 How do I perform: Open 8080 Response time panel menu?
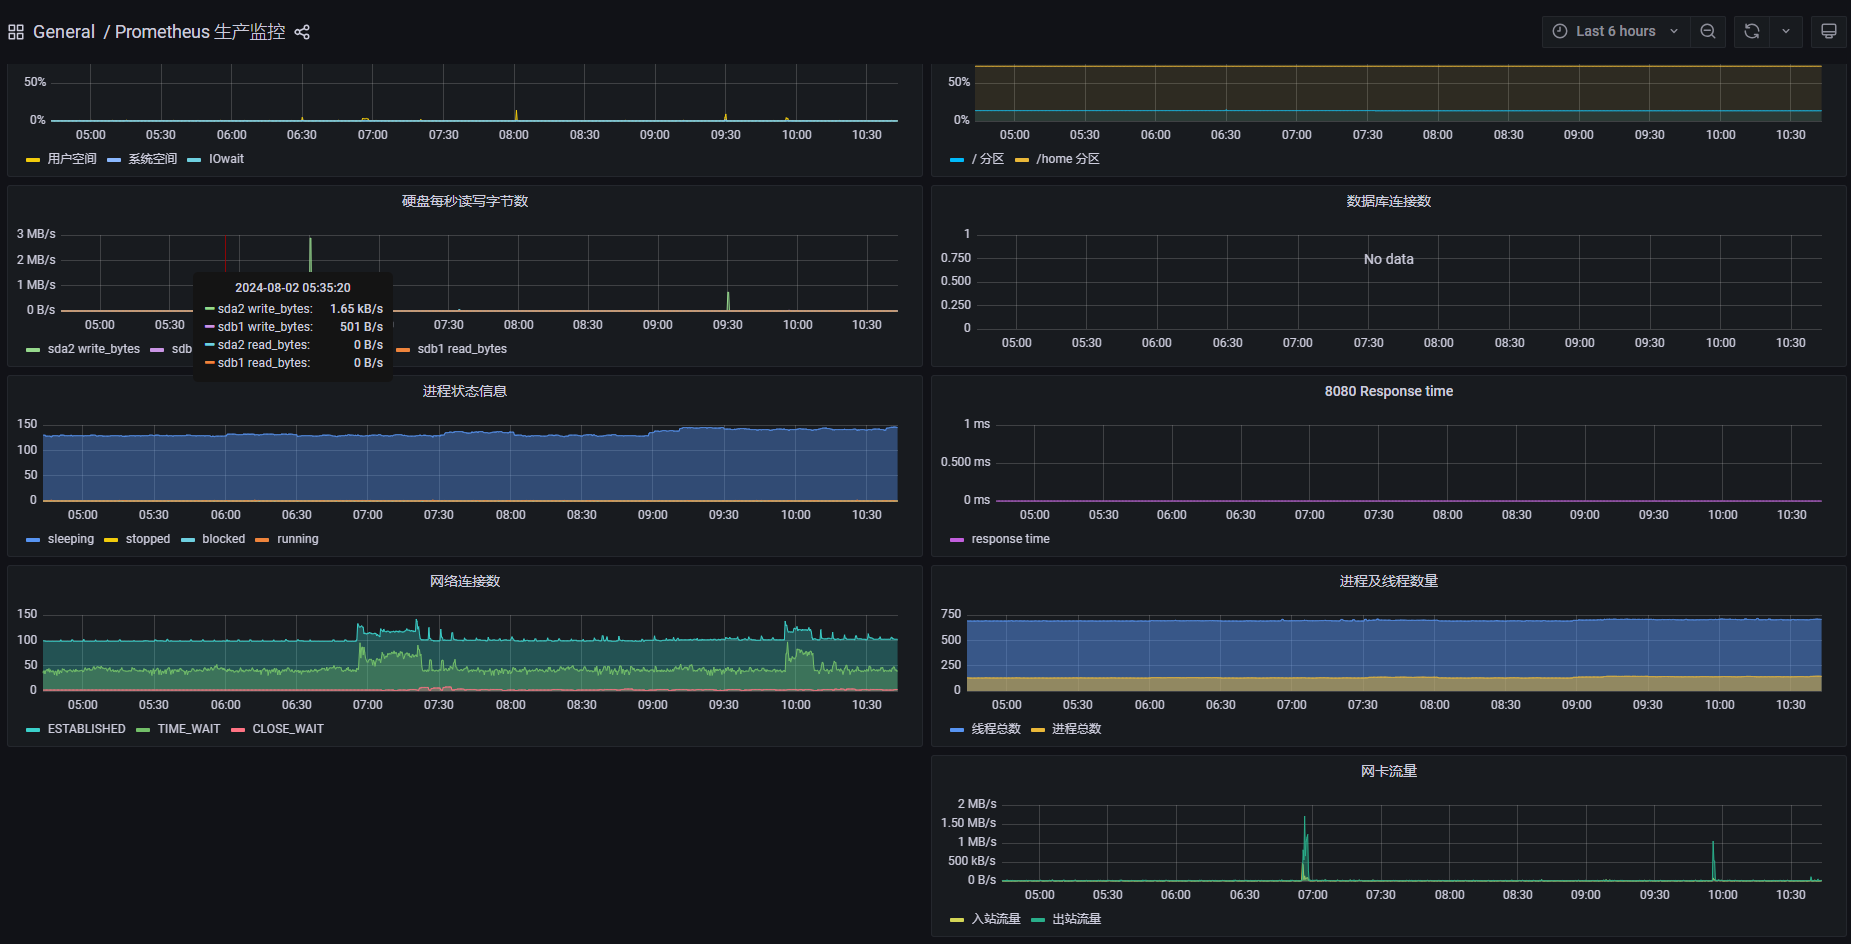pyautogui.click(x=1389, y=391)
